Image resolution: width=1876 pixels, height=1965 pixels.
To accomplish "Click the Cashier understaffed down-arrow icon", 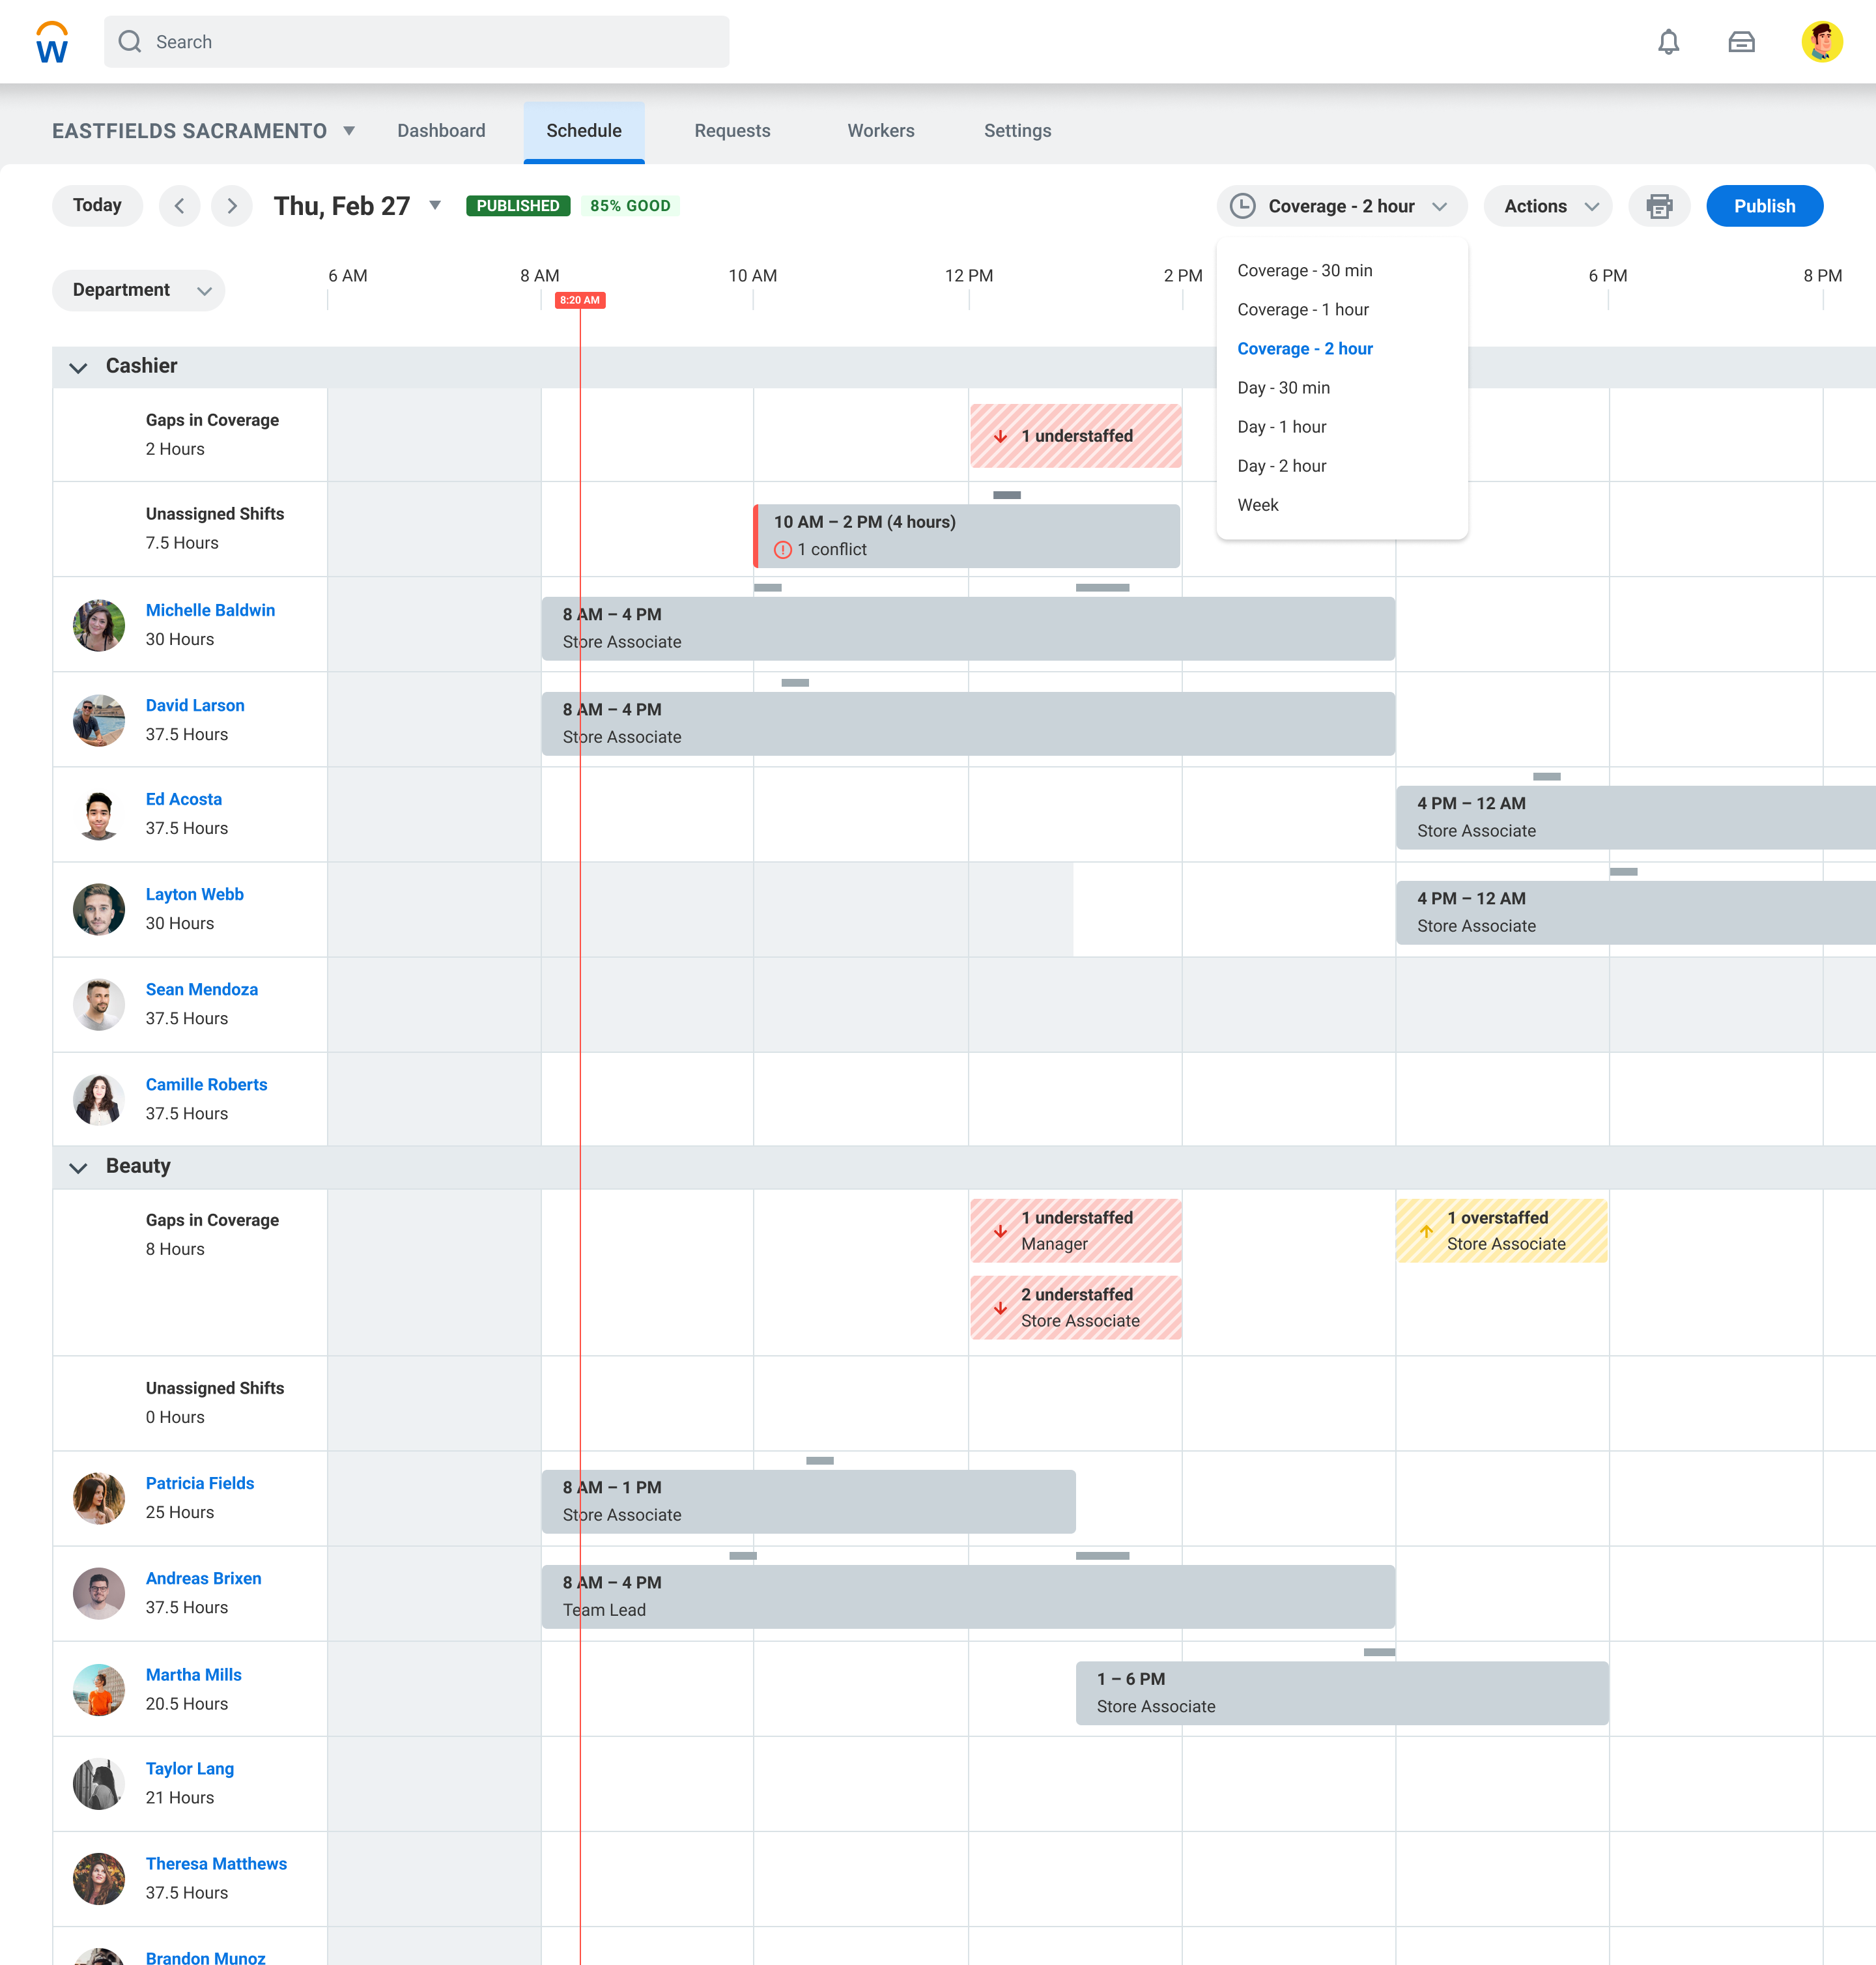I will click(1000, 436).
